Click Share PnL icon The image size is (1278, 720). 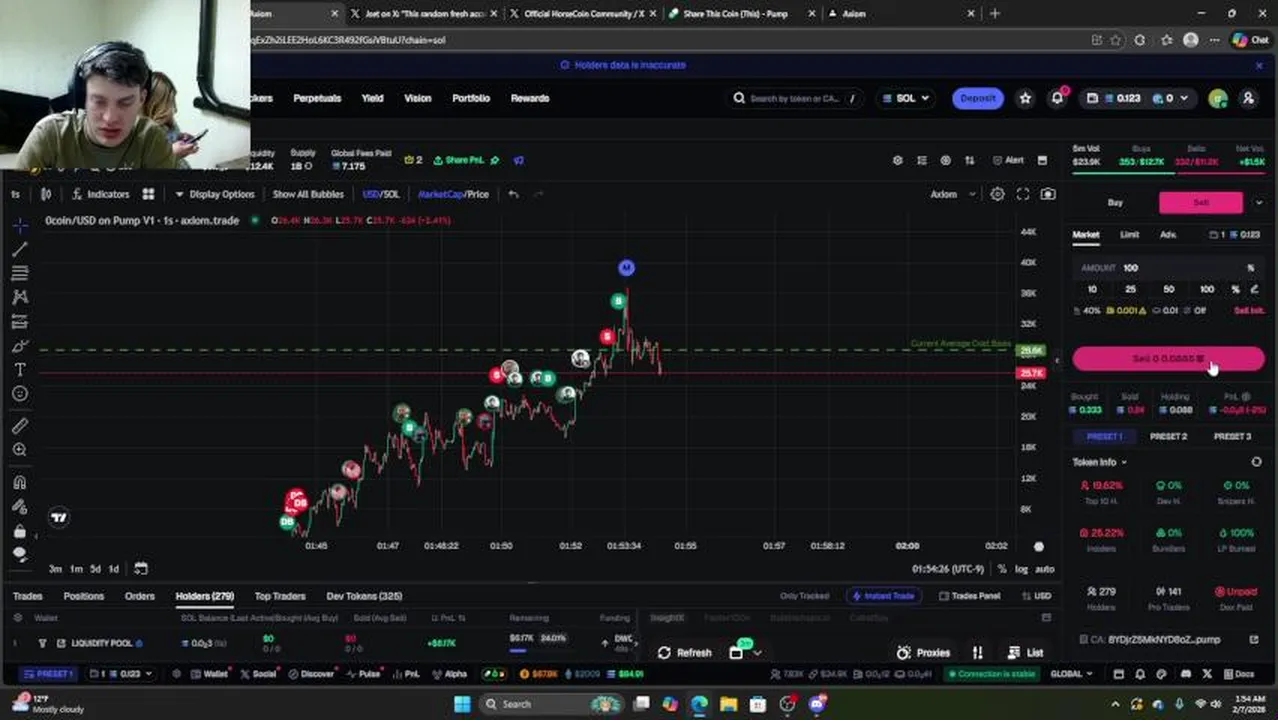pyautogui.click(x=458, y=160)
